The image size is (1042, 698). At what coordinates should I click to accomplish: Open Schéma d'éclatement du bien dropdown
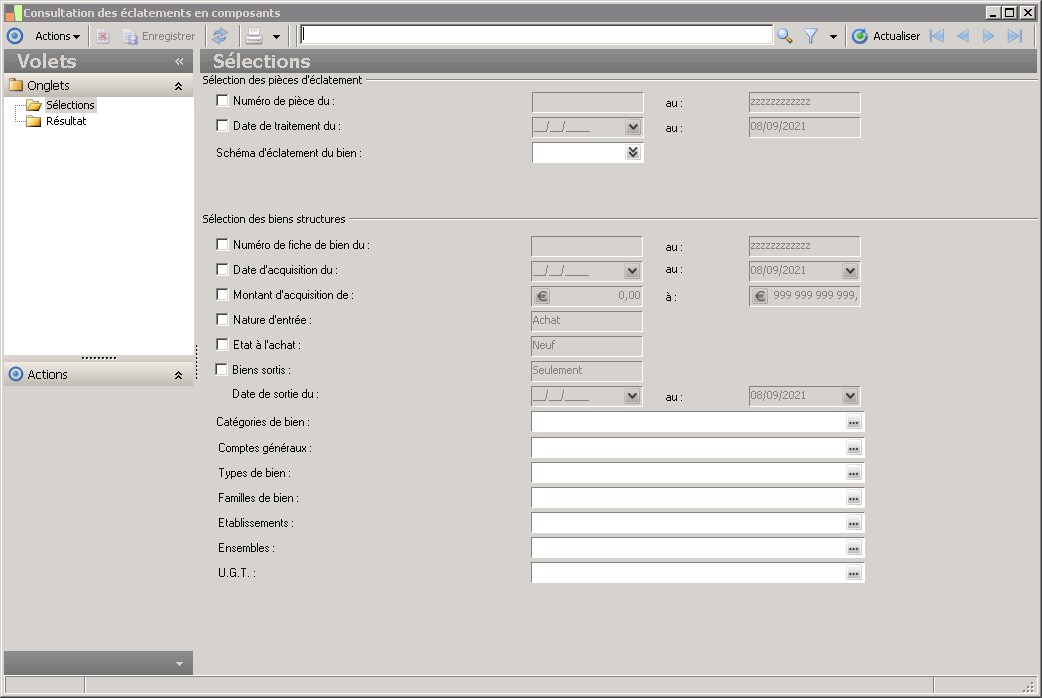(x=633, y=152)
